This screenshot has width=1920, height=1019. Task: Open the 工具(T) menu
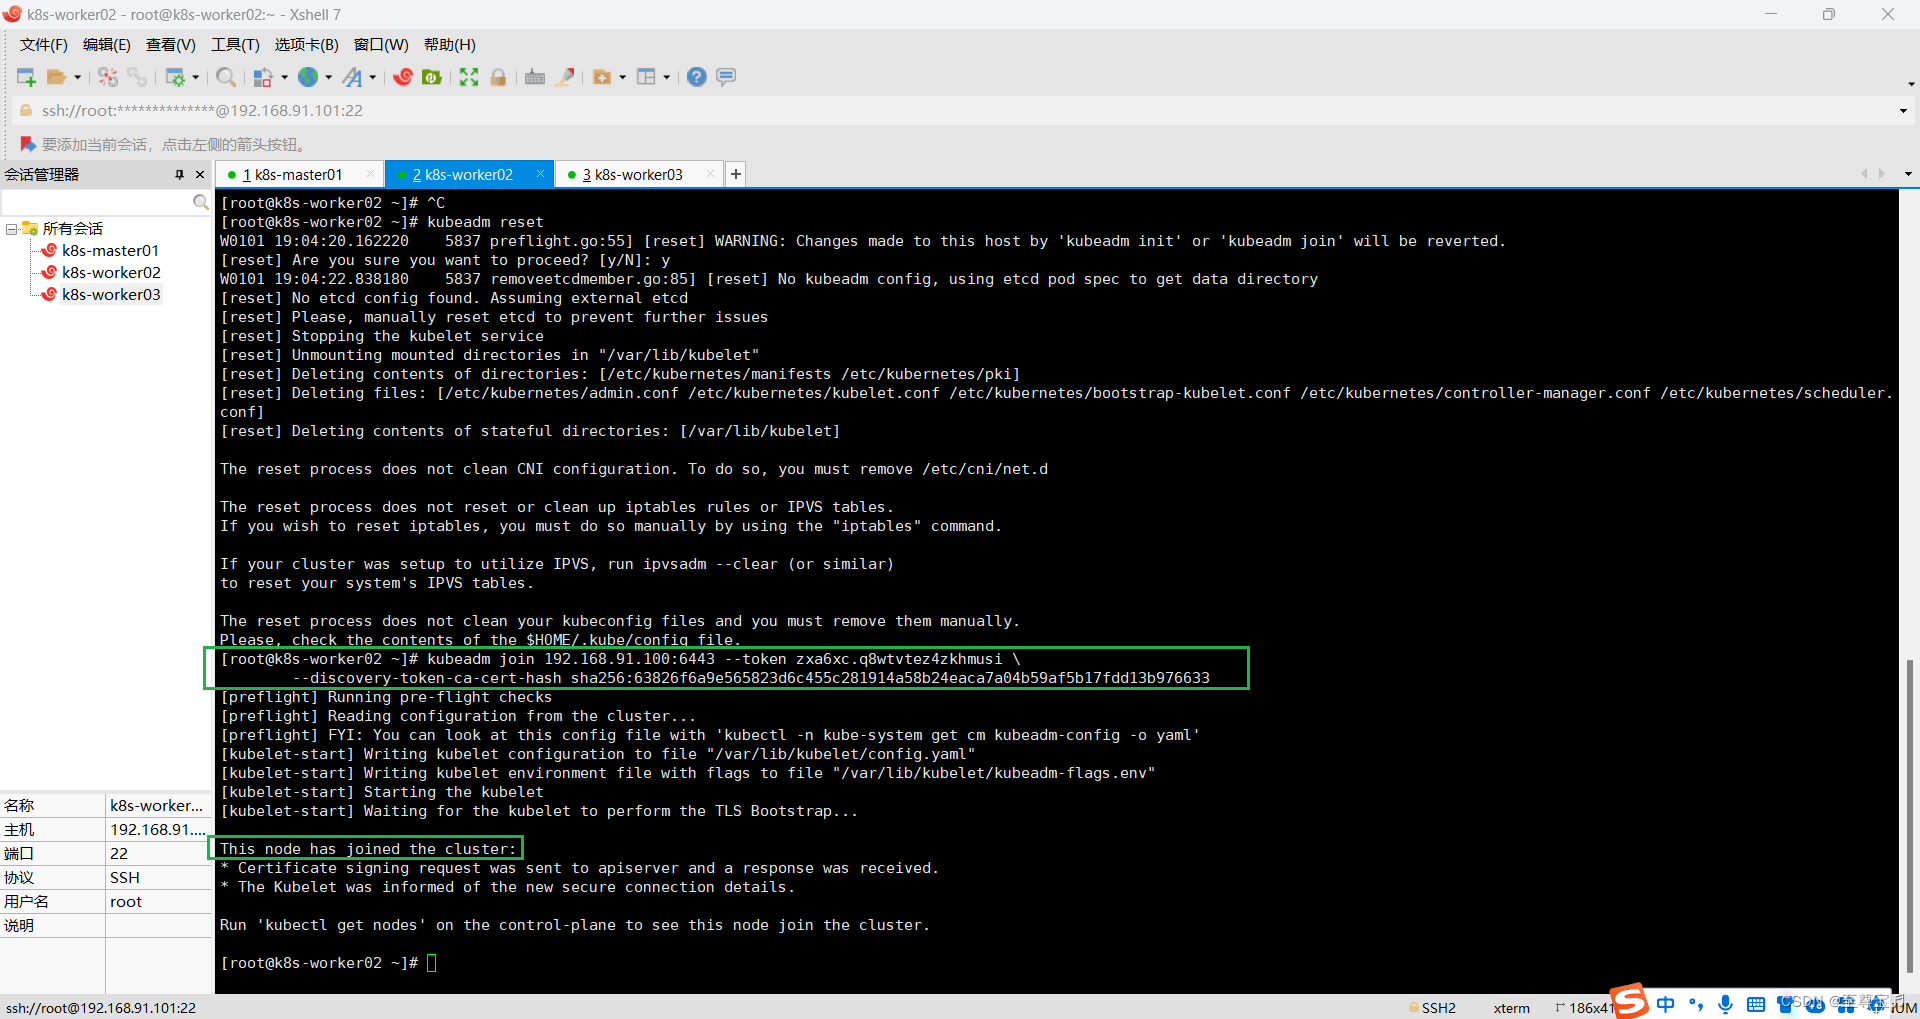[235, 45]
